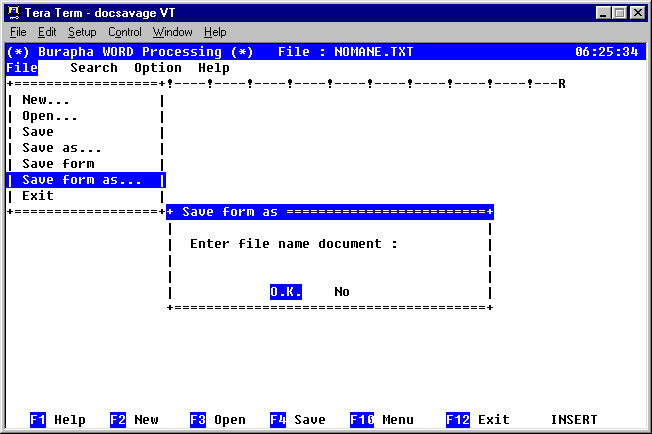Click the F10 Menu key label
652x434 pixels.
[382, 420]
